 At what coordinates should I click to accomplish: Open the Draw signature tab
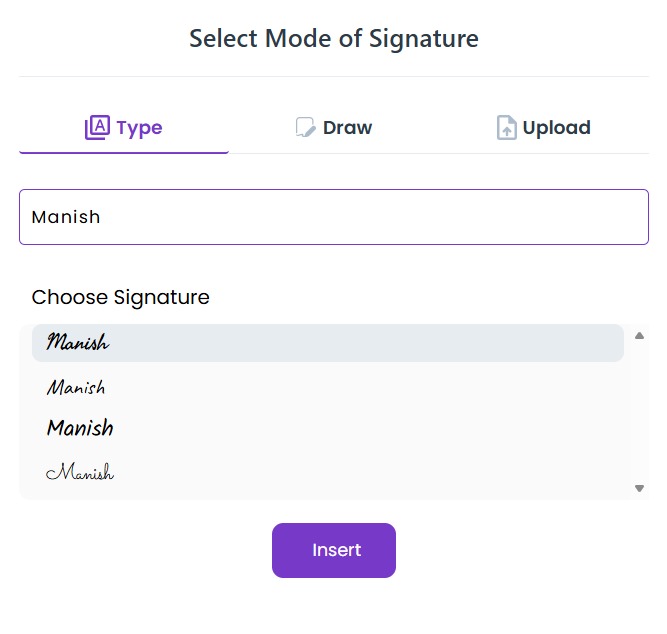(347, 128)
